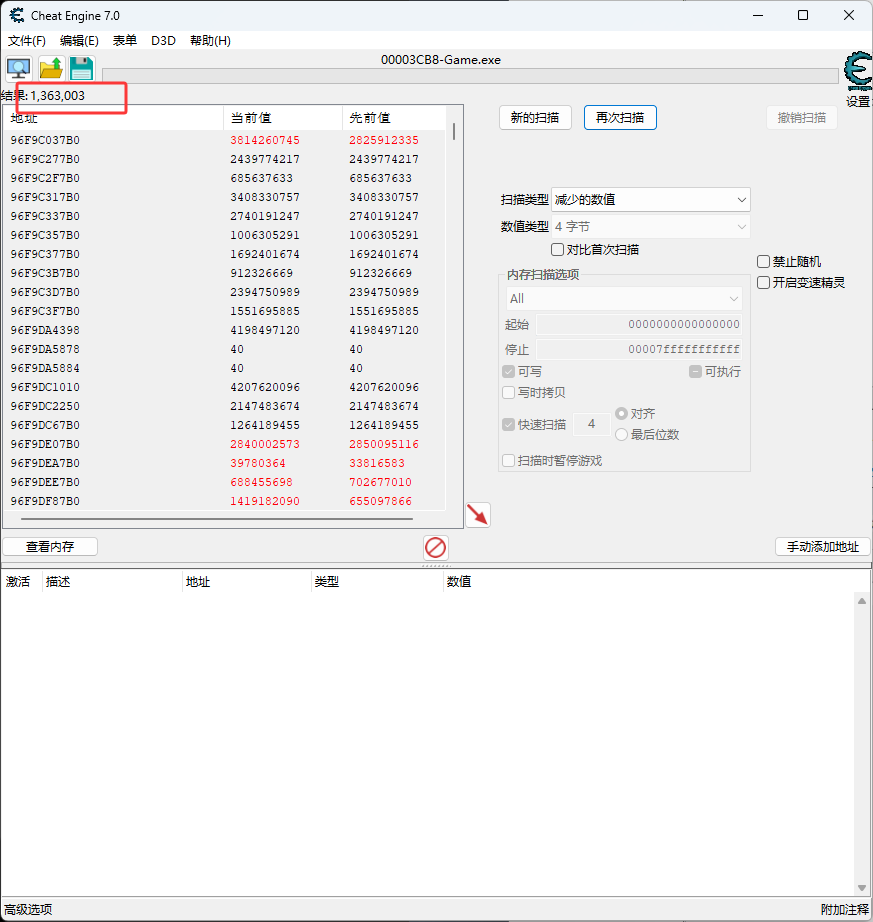The height and width of the screenshot is (922, 873).
Task: Click previous value 2825912335
Action: coord(384,141)
